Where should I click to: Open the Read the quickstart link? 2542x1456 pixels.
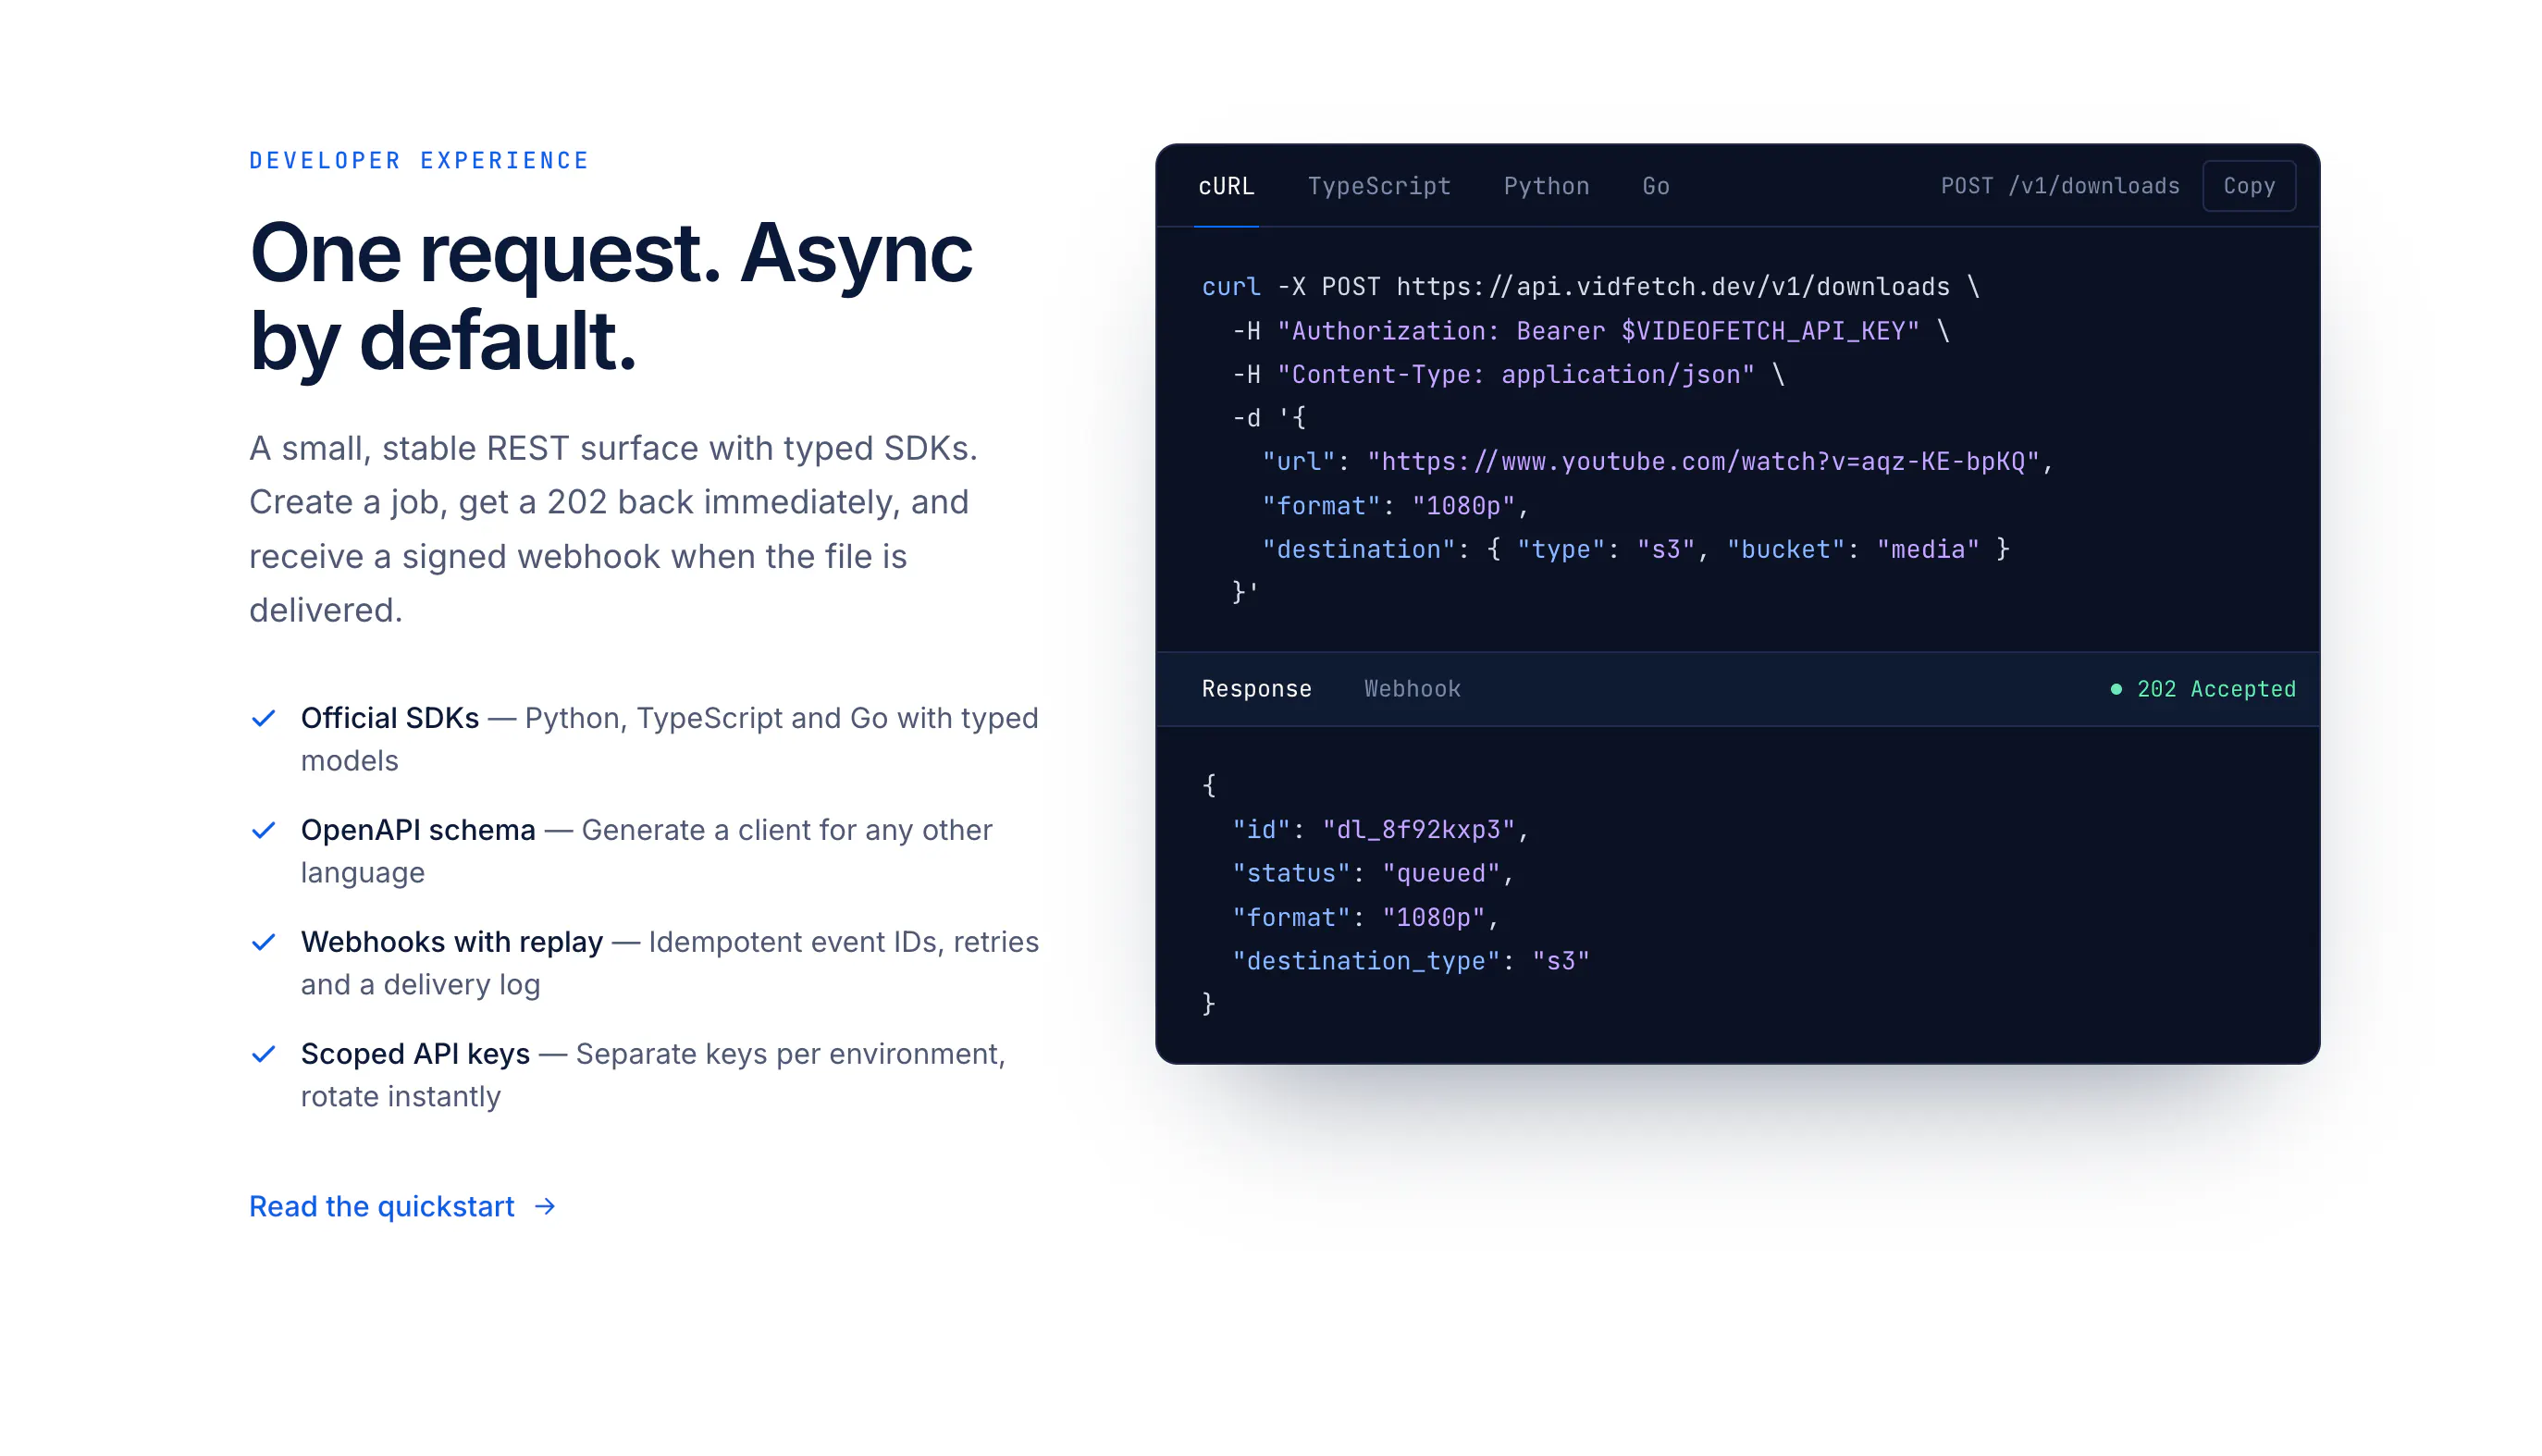coord(402,1207)
